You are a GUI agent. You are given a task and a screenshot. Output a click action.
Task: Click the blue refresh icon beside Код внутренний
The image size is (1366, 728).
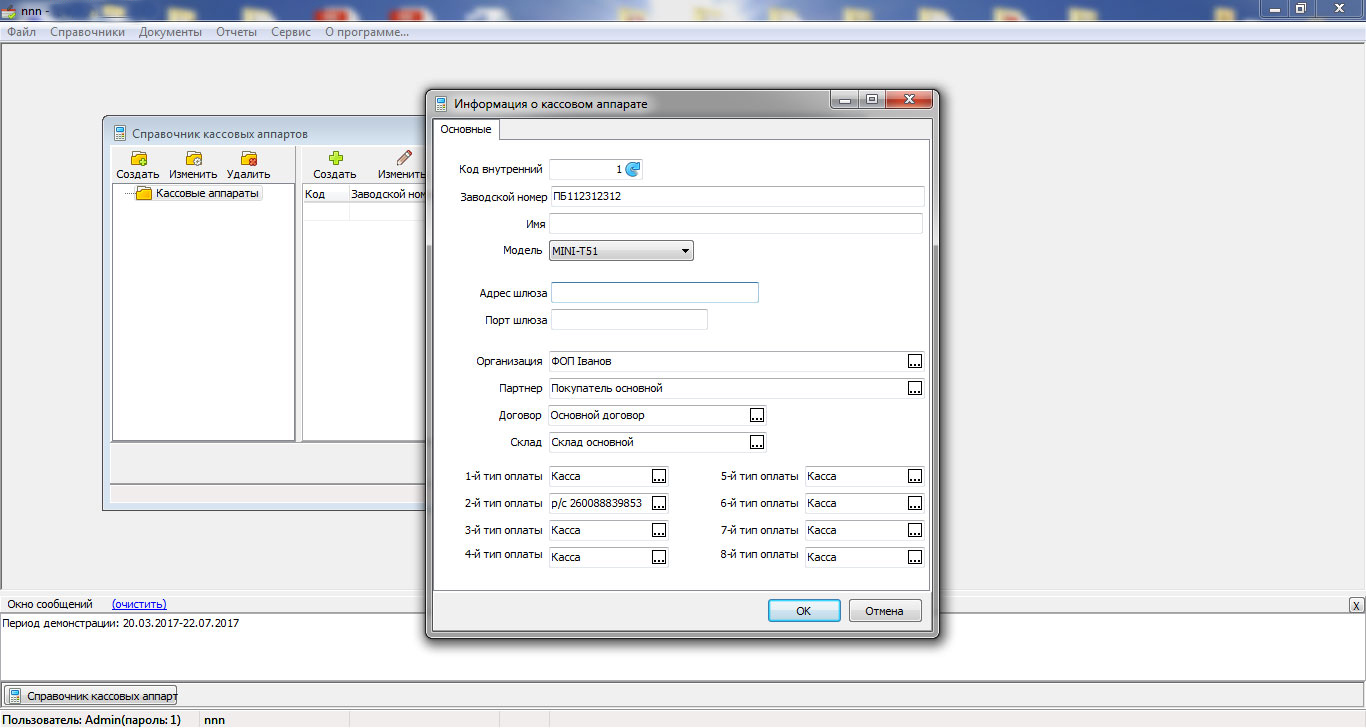point(632,169)
